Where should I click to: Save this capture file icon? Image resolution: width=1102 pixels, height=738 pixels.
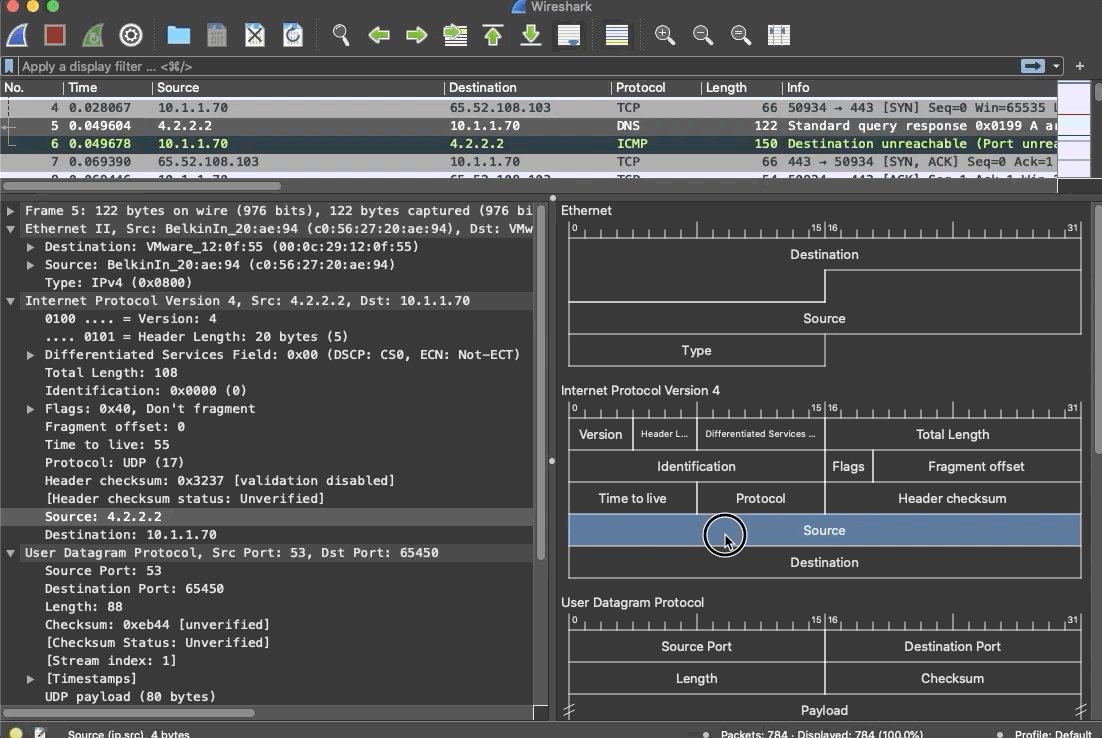216,34
